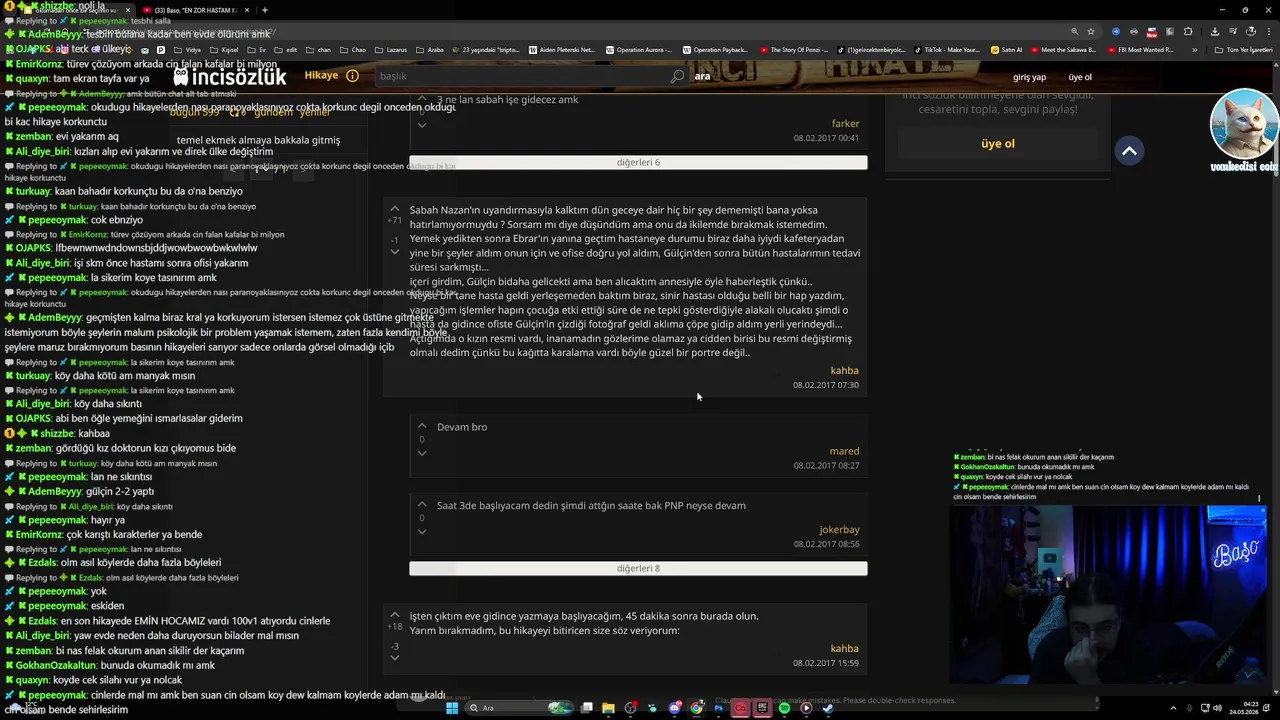Screen dimensions: 1280x720
Task: Click timestamp '08.02.2017 08:27'
Action: click(x=826, y=465)
